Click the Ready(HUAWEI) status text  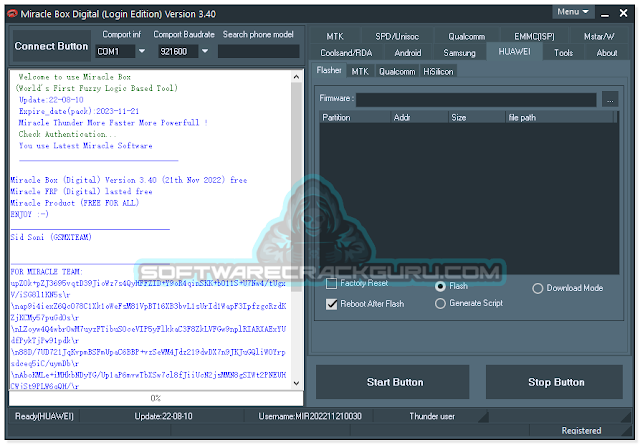point(44,416)
